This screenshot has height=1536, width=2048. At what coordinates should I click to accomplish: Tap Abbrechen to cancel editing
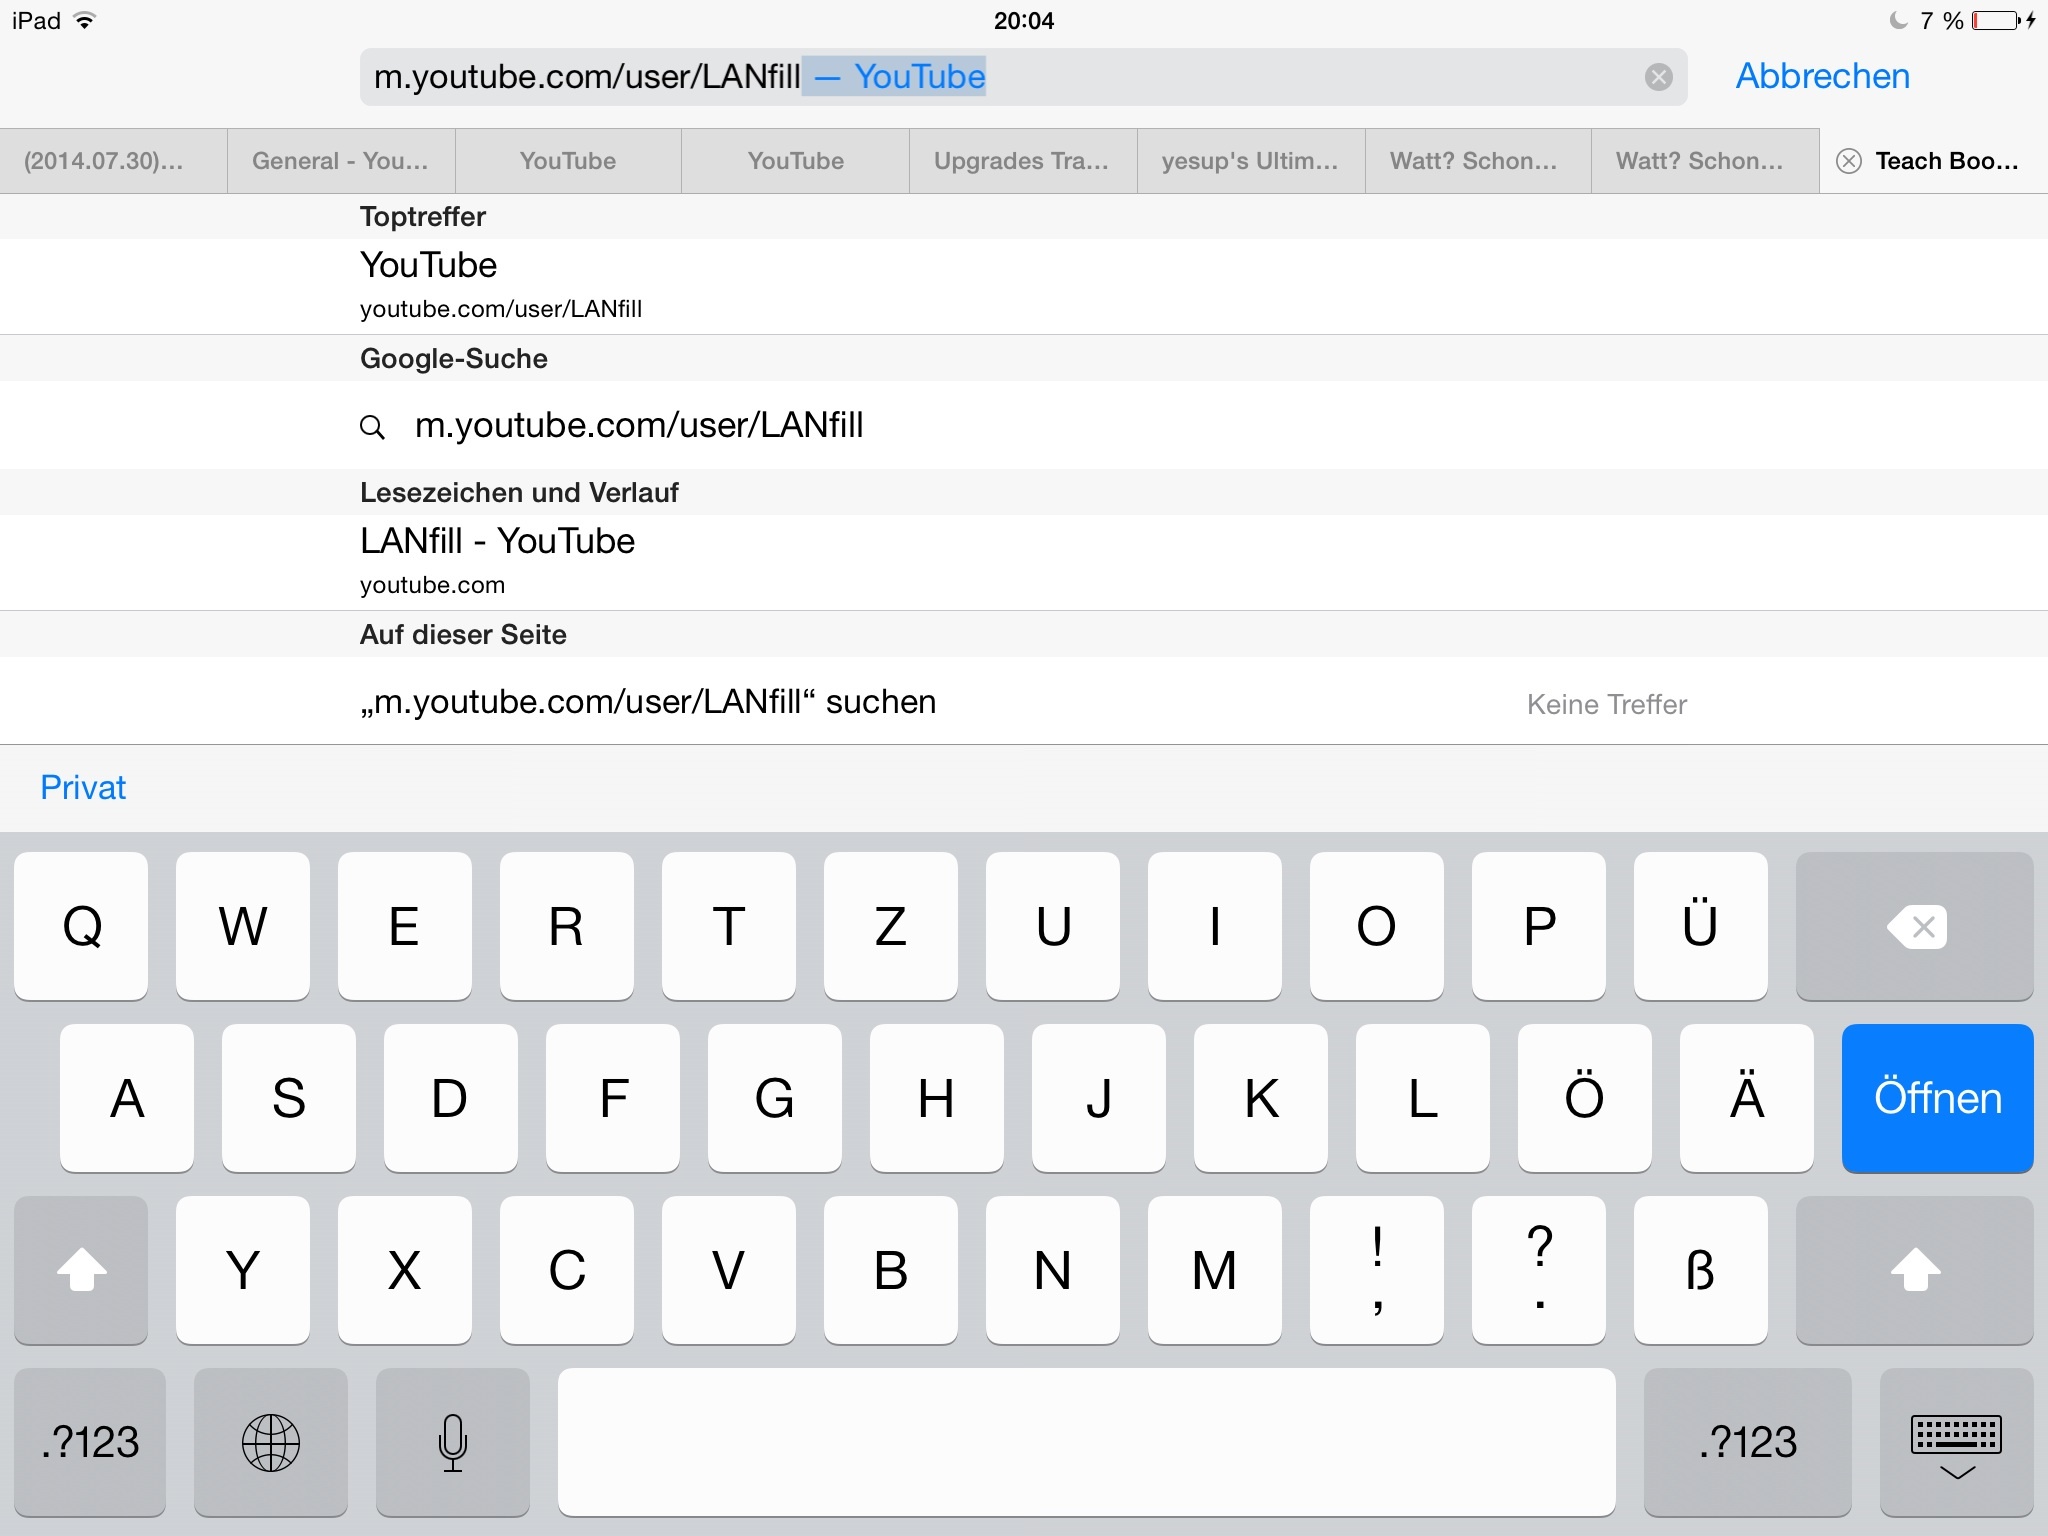coord(1821,77)
